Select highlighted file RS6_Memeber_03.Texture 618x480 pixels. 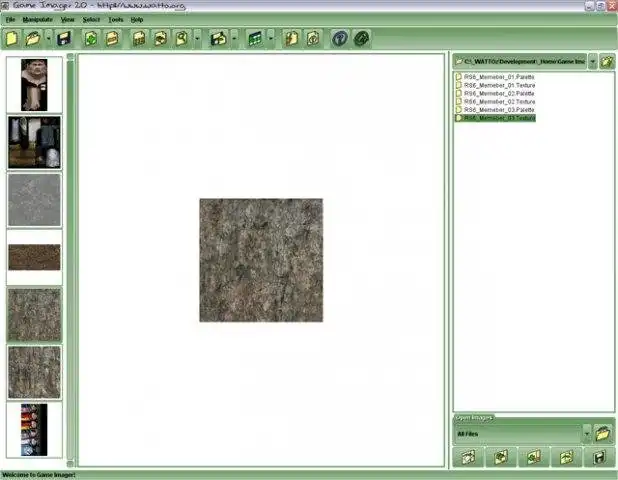pyautogui.click(x=495, y=118)
